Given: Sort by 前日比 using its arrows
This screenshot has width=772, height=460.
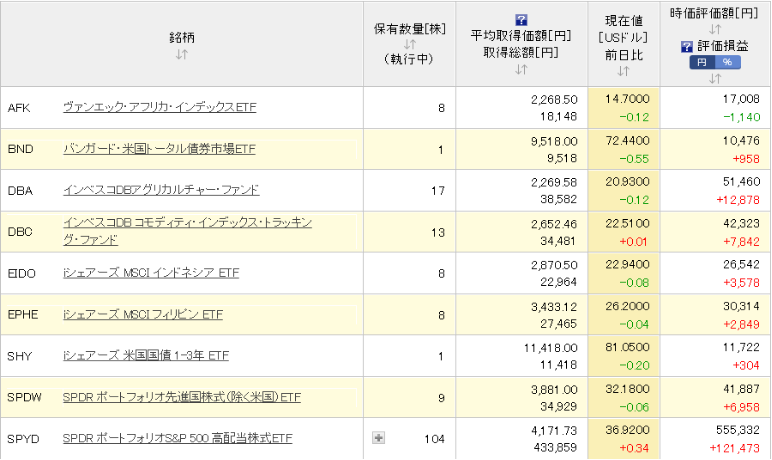Looking at the screenshot, I should coord(624,70).
